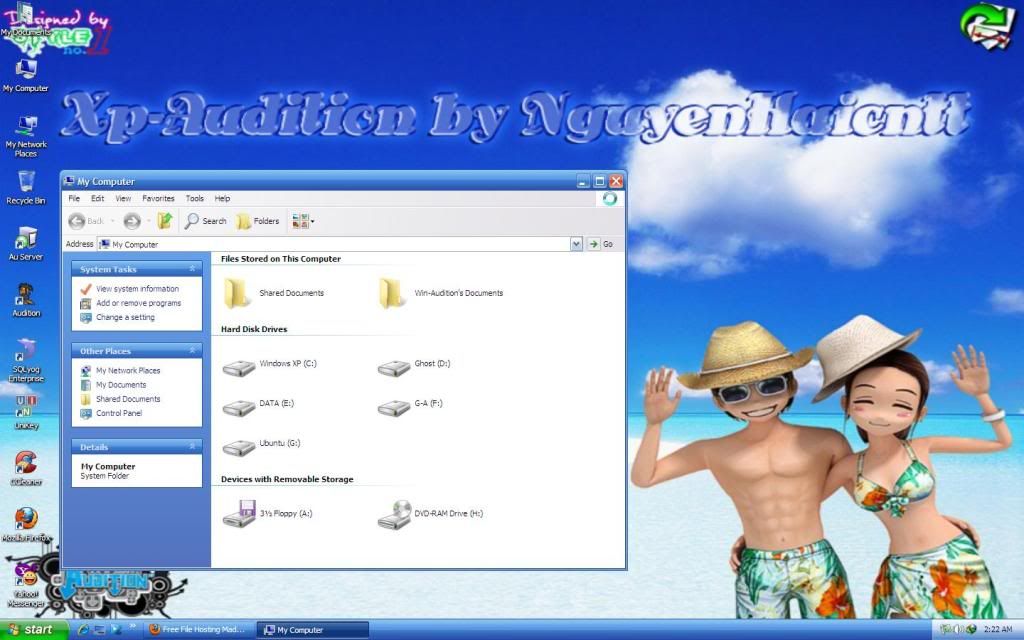Image resolution: width=1024 pixels, height=640 pixels.
Task: Select the Shared Documents folder
Action: tap(273, 293)
